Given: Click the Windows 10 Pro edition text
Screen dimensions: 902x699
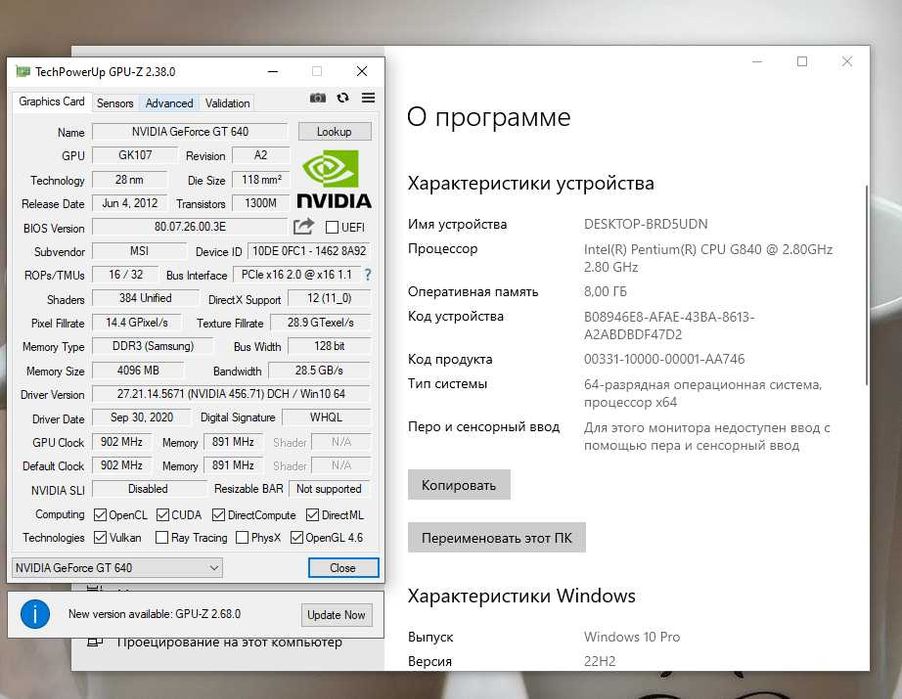Looking at the screenshot, I should 632,637.
